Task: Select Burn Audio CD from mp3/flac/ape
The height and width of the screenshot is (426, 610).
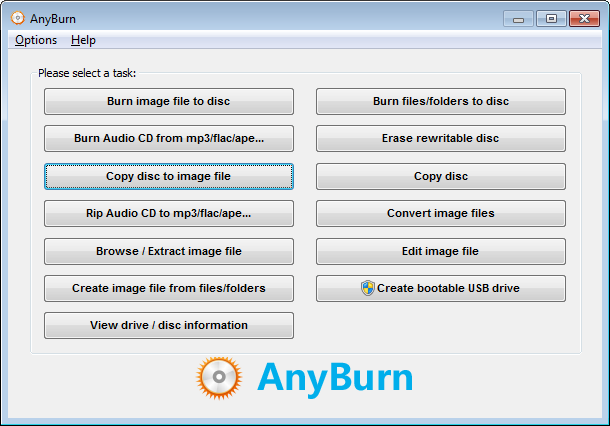Action: 169,138
